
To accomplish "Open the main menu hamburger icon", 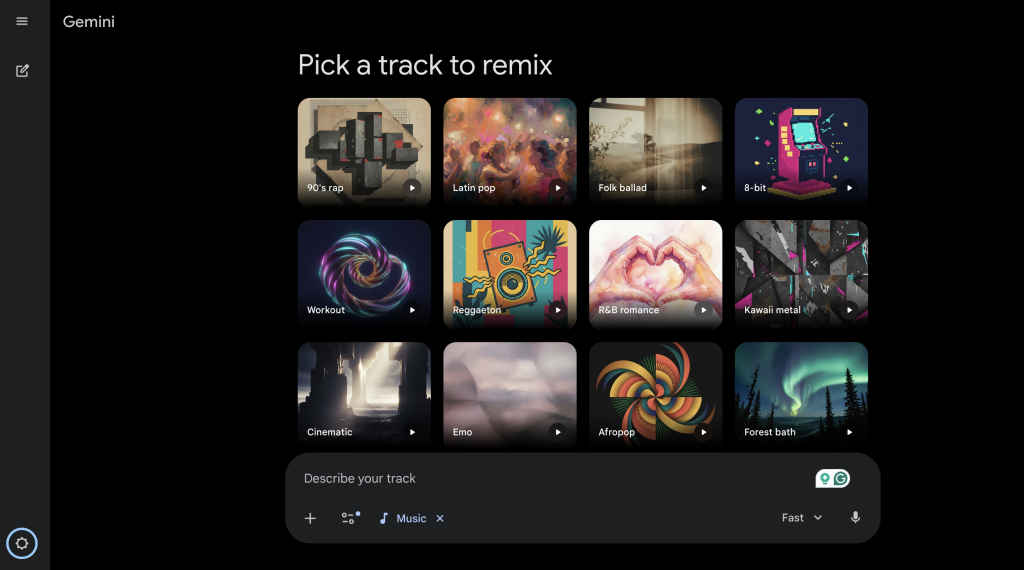I will (22, 21).
